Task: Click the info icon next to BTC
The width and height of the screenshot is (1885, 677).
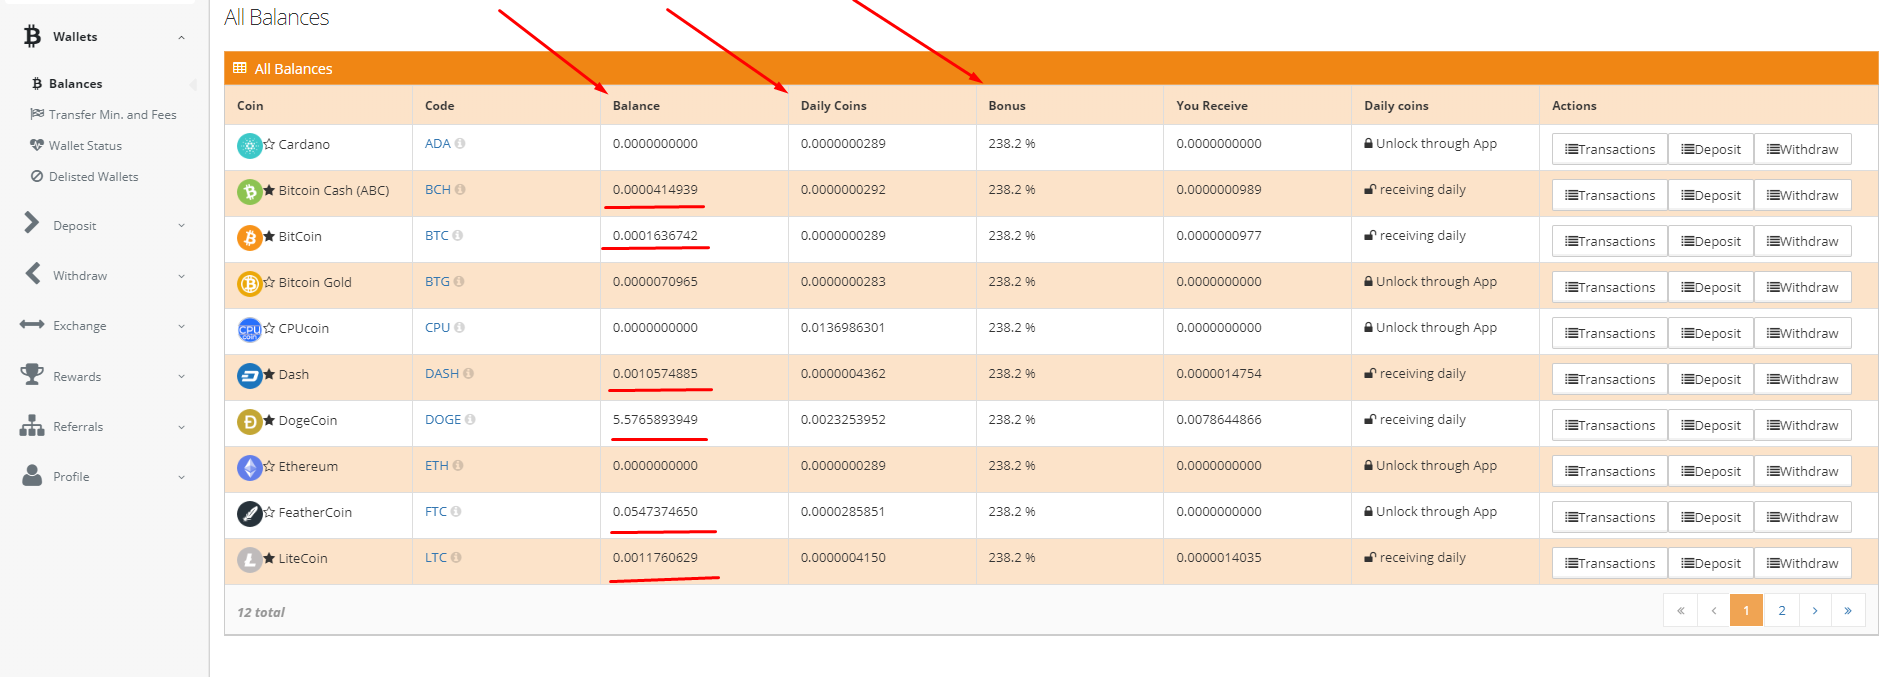Action: coord(457,236)
